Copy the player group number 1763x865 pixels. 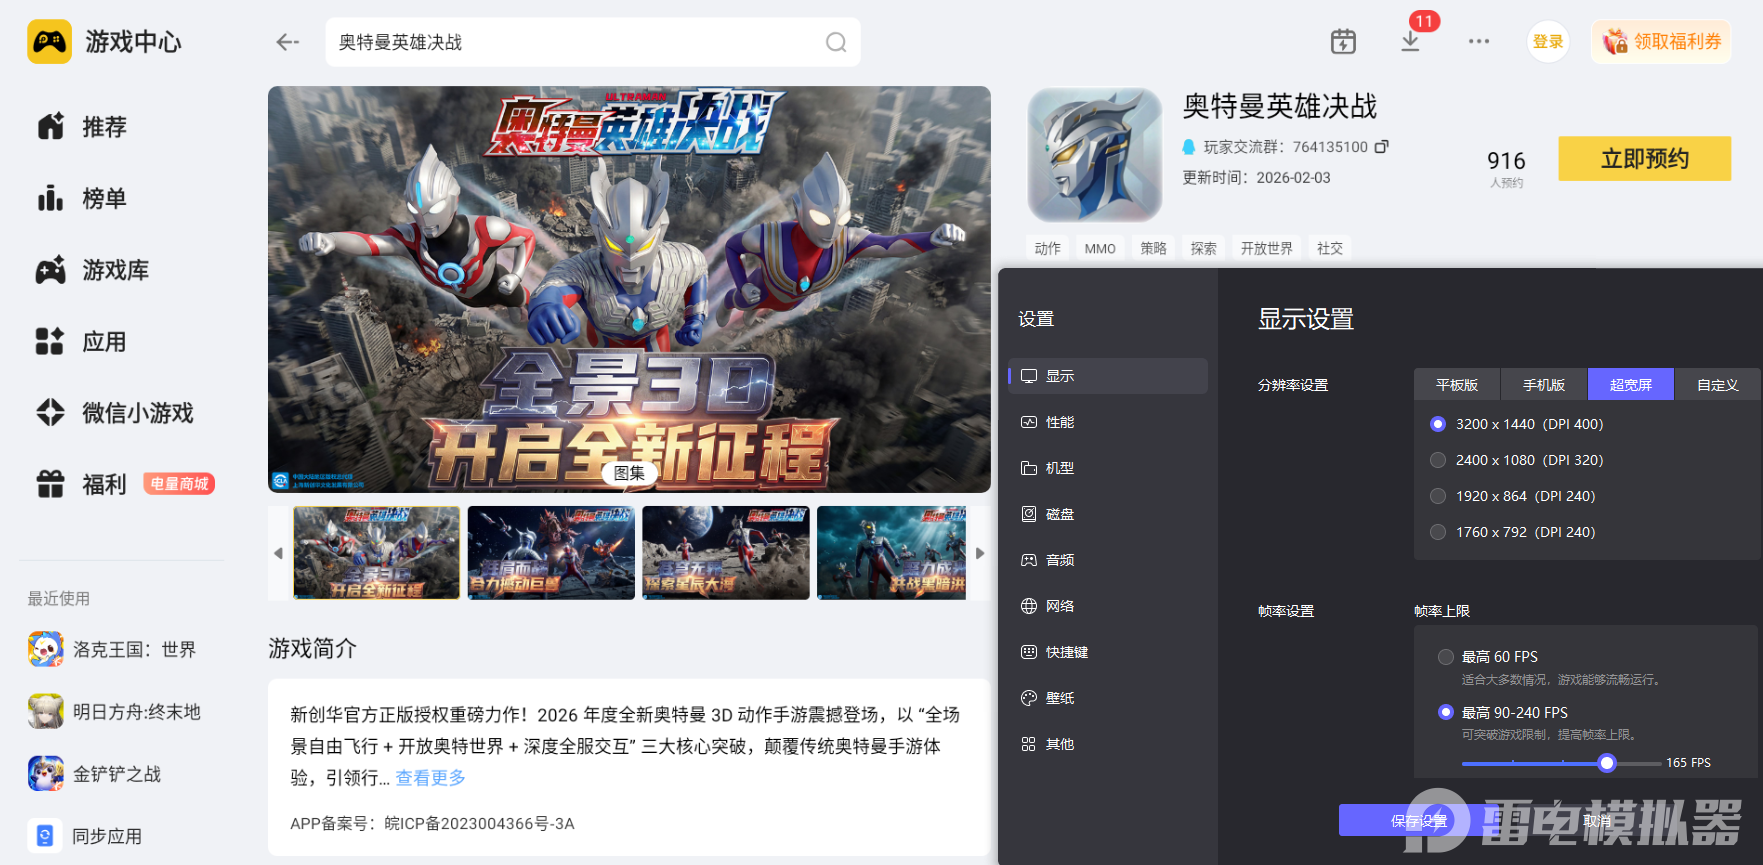point(1382,146)
